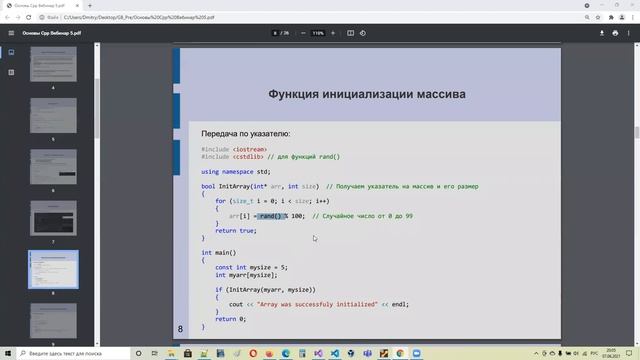Open the thumbnails view in sidebar
This screenshot has width=640, height=360.
(11, 52)
